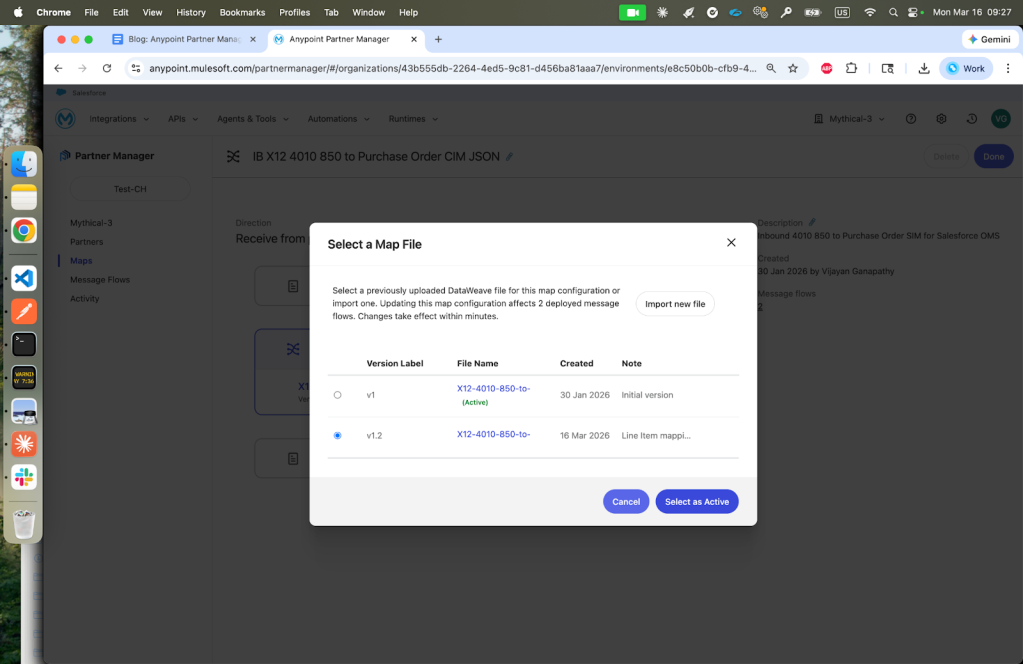
Task: Launch Slack from the Dock
Action: click(24, 476)
